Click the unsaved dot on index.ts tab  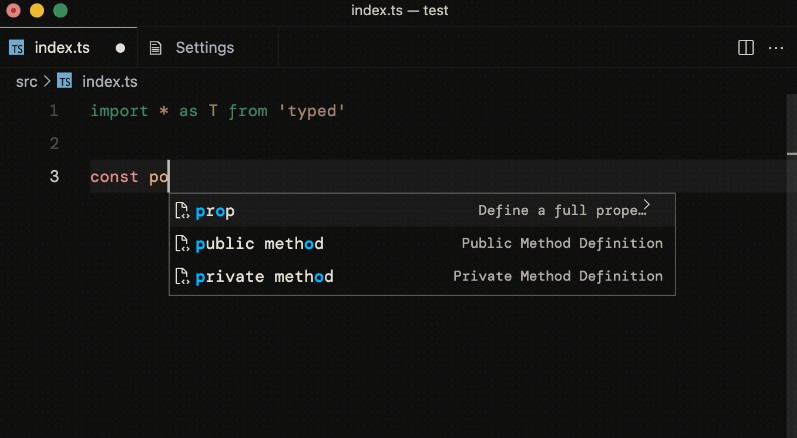(x=121, y=47)
